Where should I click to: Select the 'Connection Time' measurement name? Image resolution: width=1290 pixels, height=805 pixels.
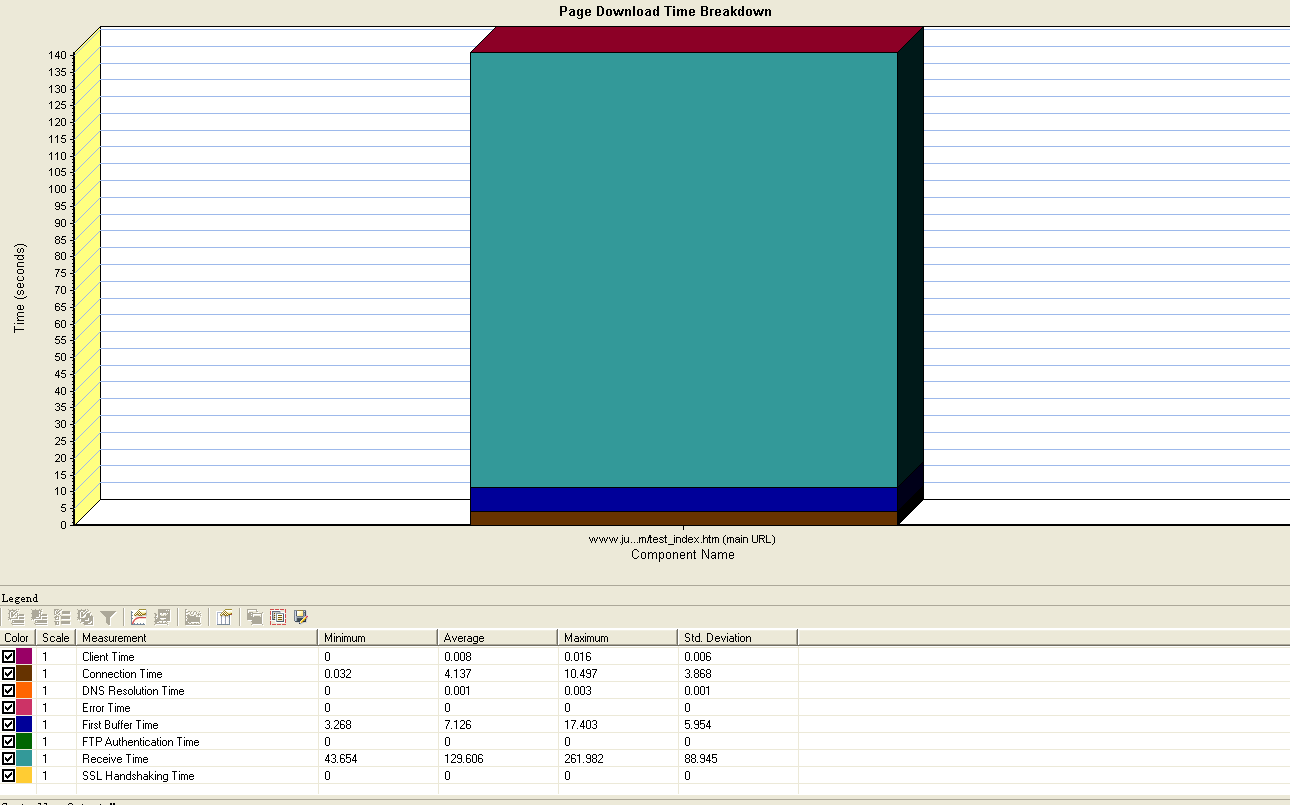[122, 673]
